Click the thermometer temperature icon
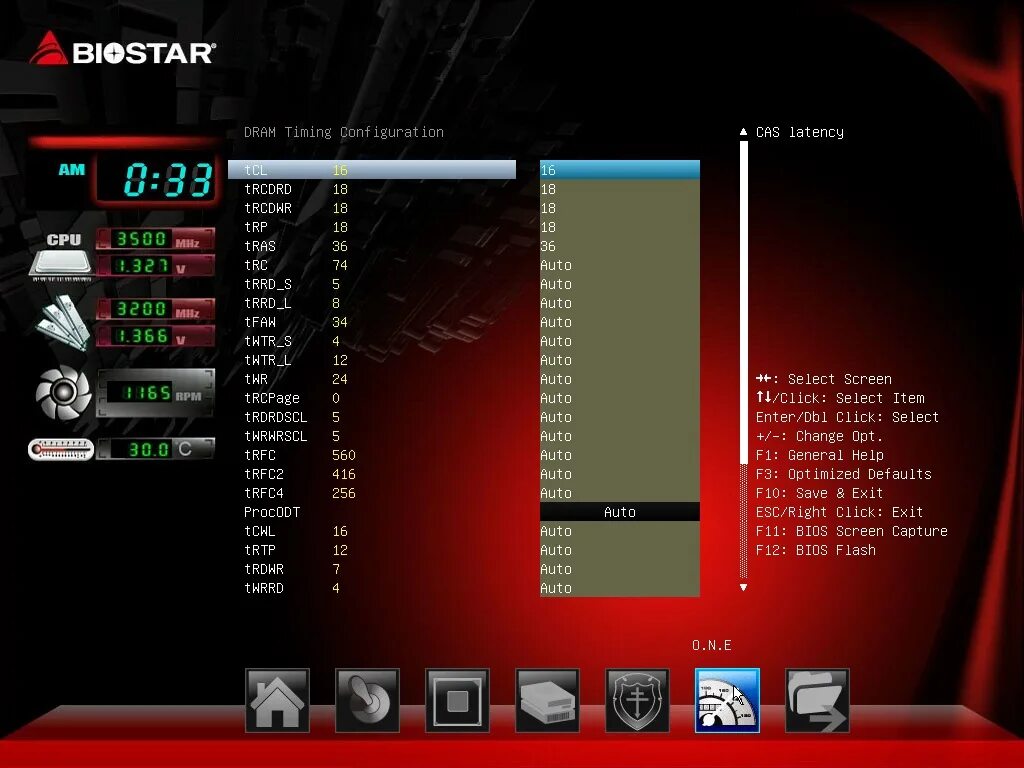Image resolution: width=1024 pixels, height=768 pixels. (x=61, y=449)
